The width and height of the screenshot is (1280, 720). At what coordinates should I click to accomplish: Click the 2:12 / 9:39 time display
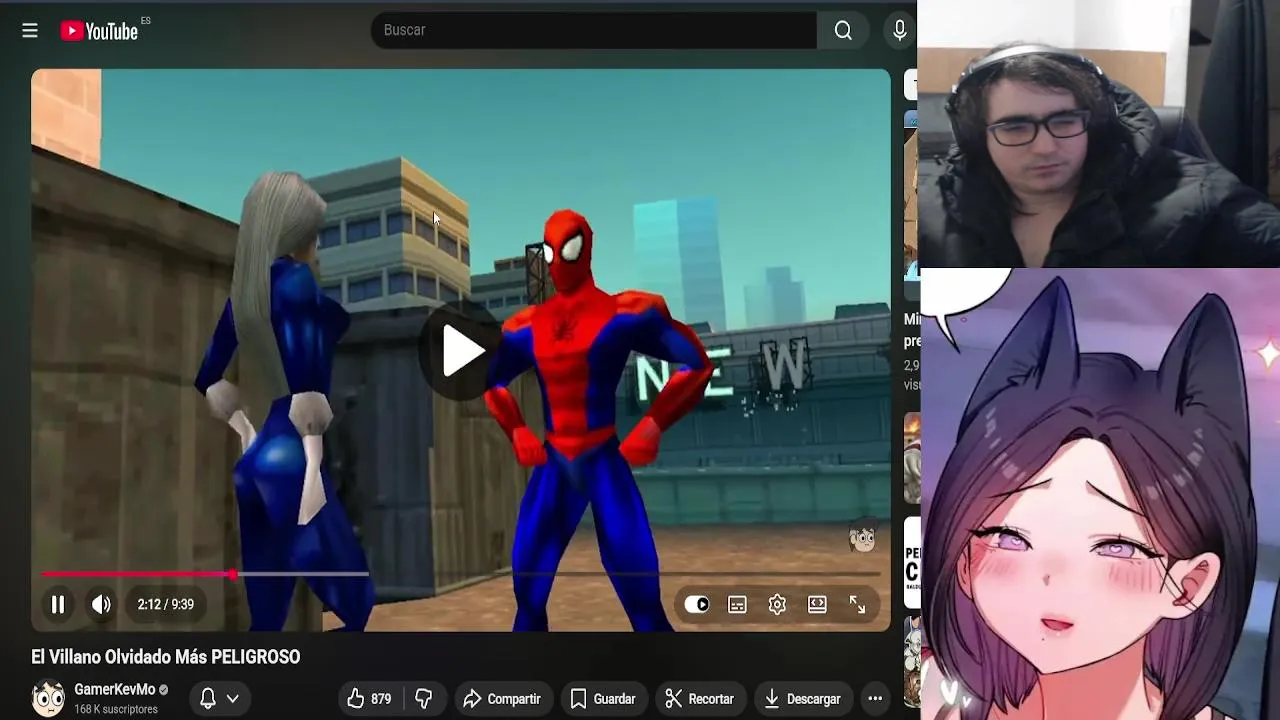(166, 604)
